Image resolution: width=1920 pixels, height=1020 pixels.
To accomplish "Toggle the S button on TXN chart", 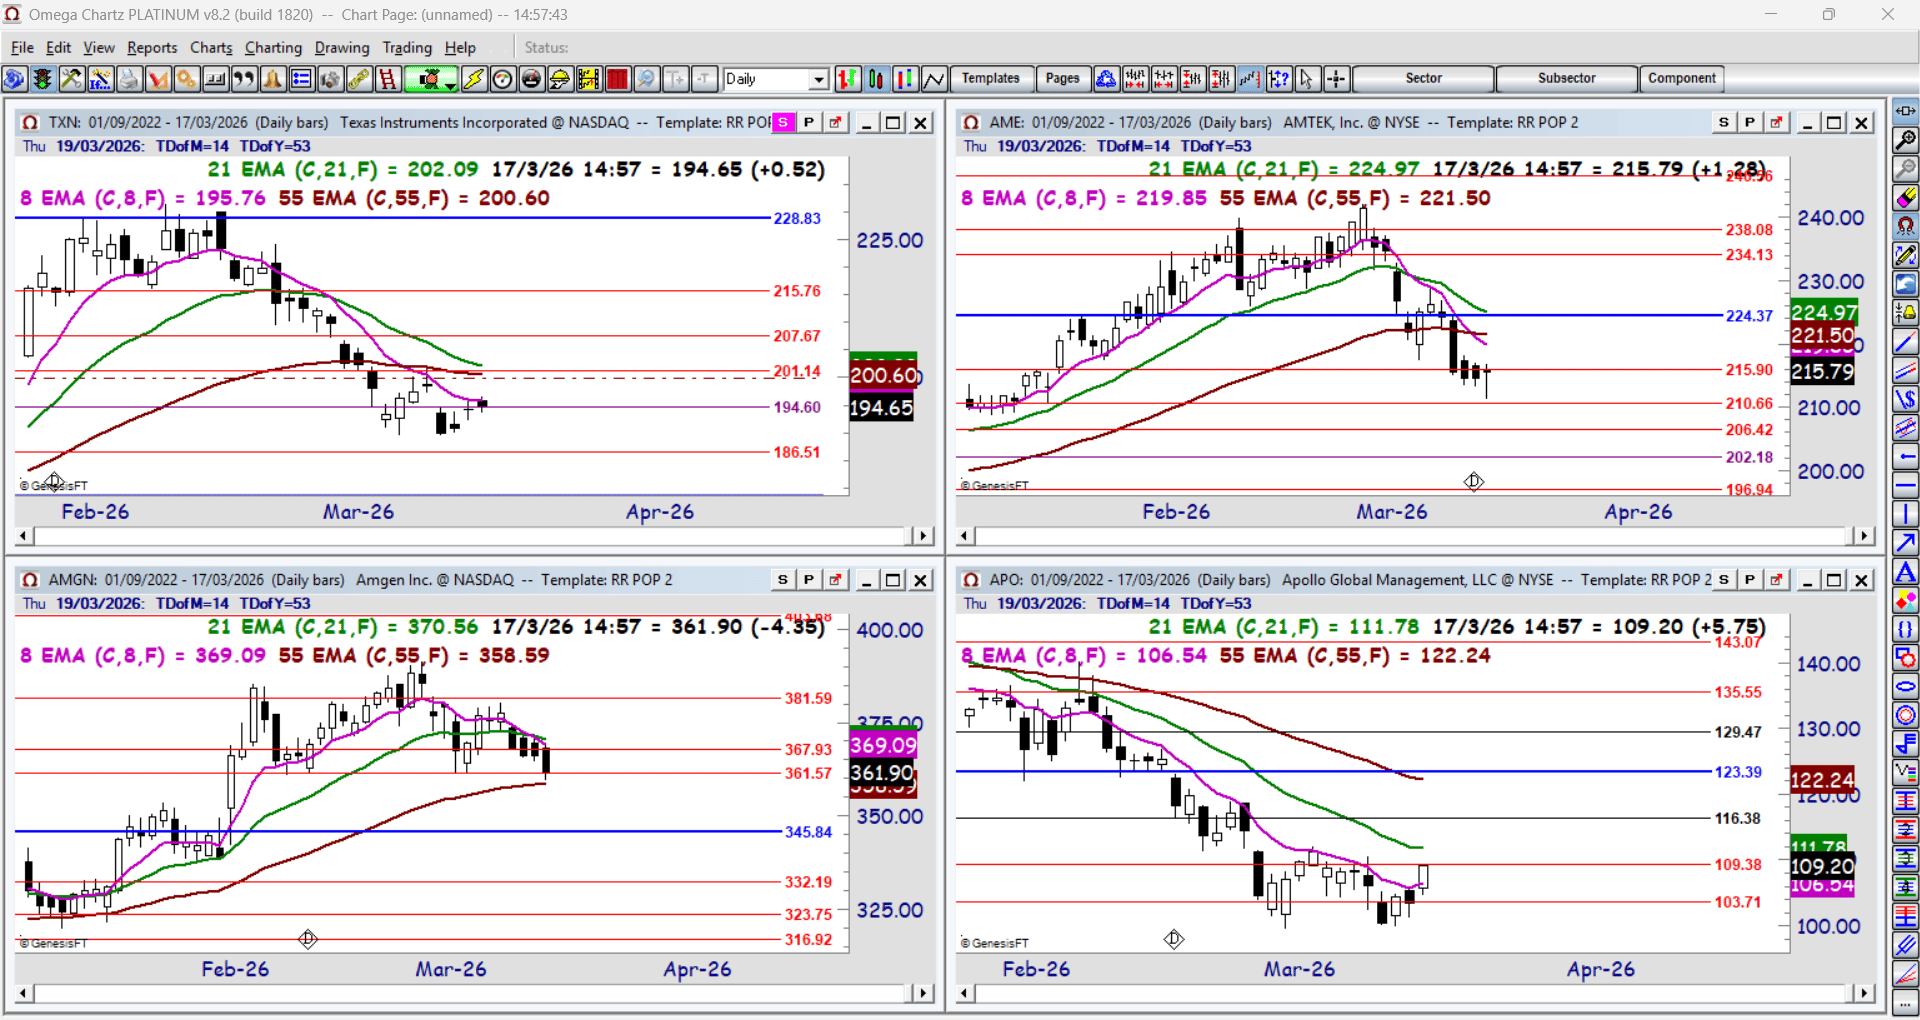I will pos(783,122).
